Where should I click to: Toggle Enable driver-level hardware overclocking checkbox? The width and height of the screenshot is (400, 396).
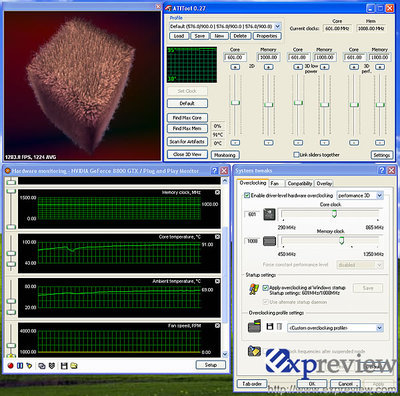point(247,195)
